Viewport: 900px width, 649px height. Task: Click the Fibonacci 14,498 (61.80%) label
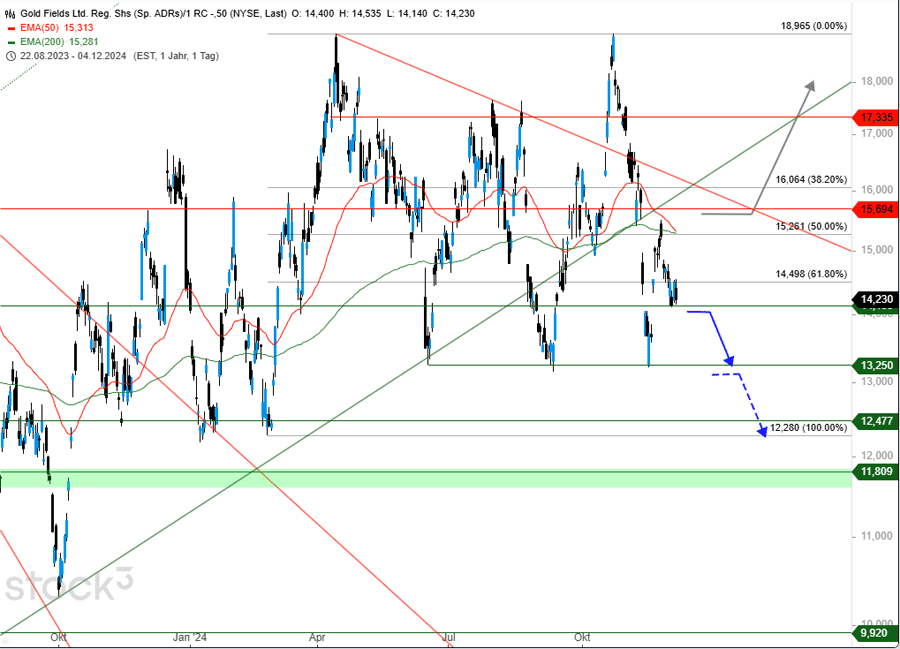(811, 273)
